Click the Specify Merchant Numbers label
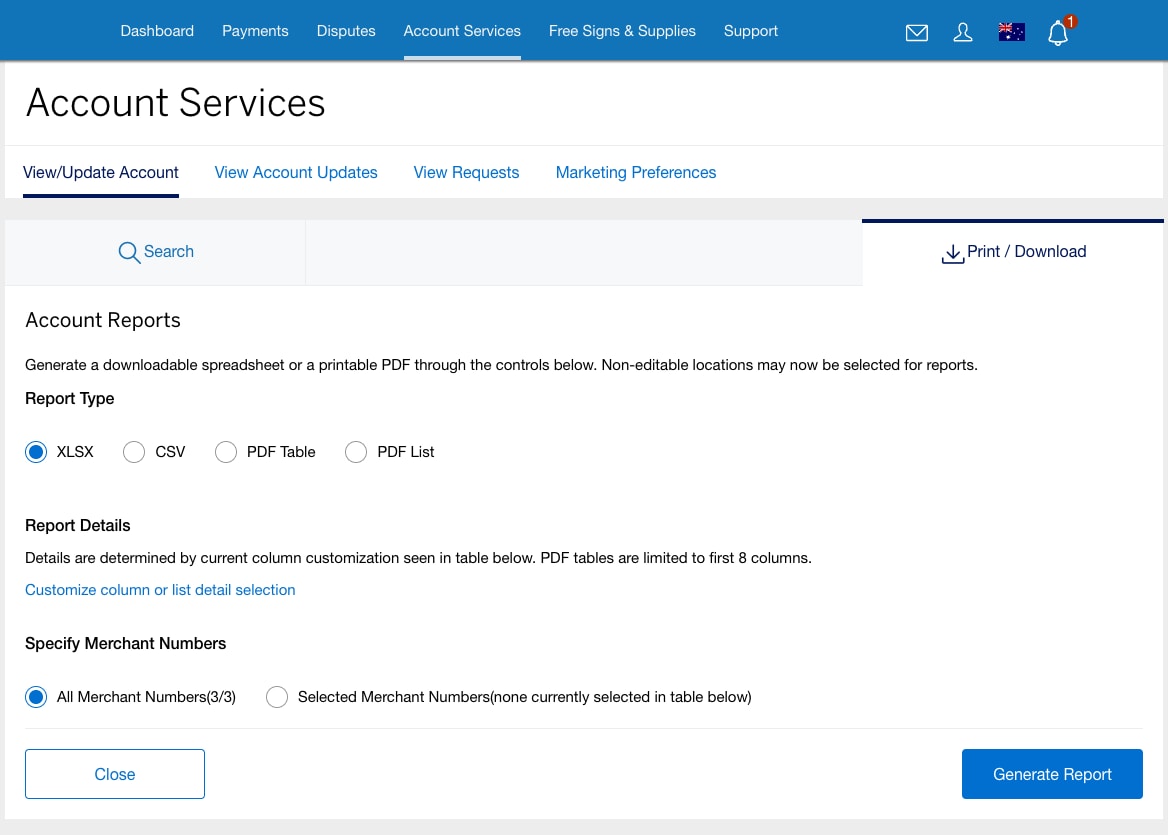Viewport: 1168px width, 835px height. [x=125, y=644]
